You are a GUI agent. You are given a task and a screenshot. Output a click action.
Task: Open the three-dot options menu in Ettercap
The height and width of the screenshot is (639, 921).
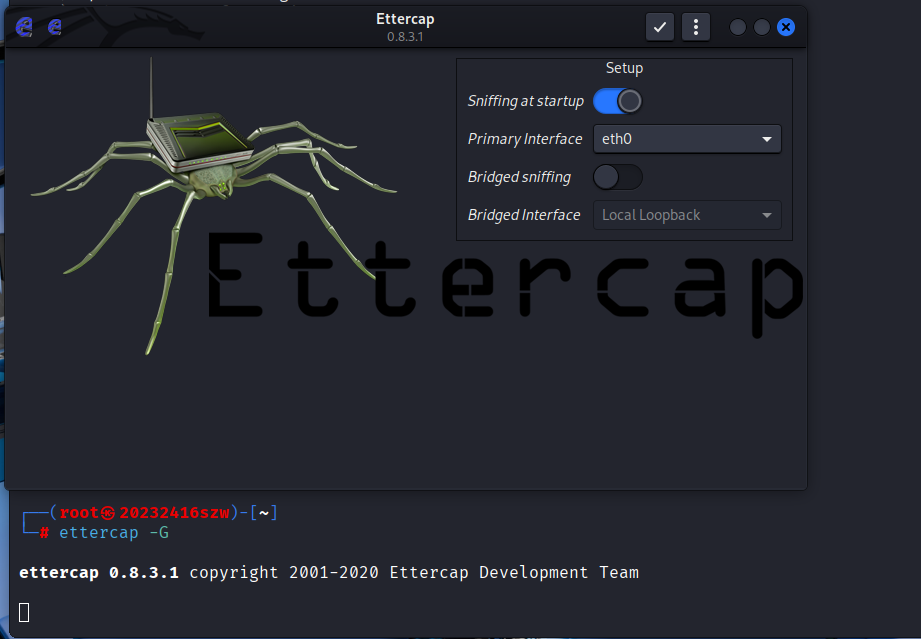pyautogui.click(x=696, y=27)
